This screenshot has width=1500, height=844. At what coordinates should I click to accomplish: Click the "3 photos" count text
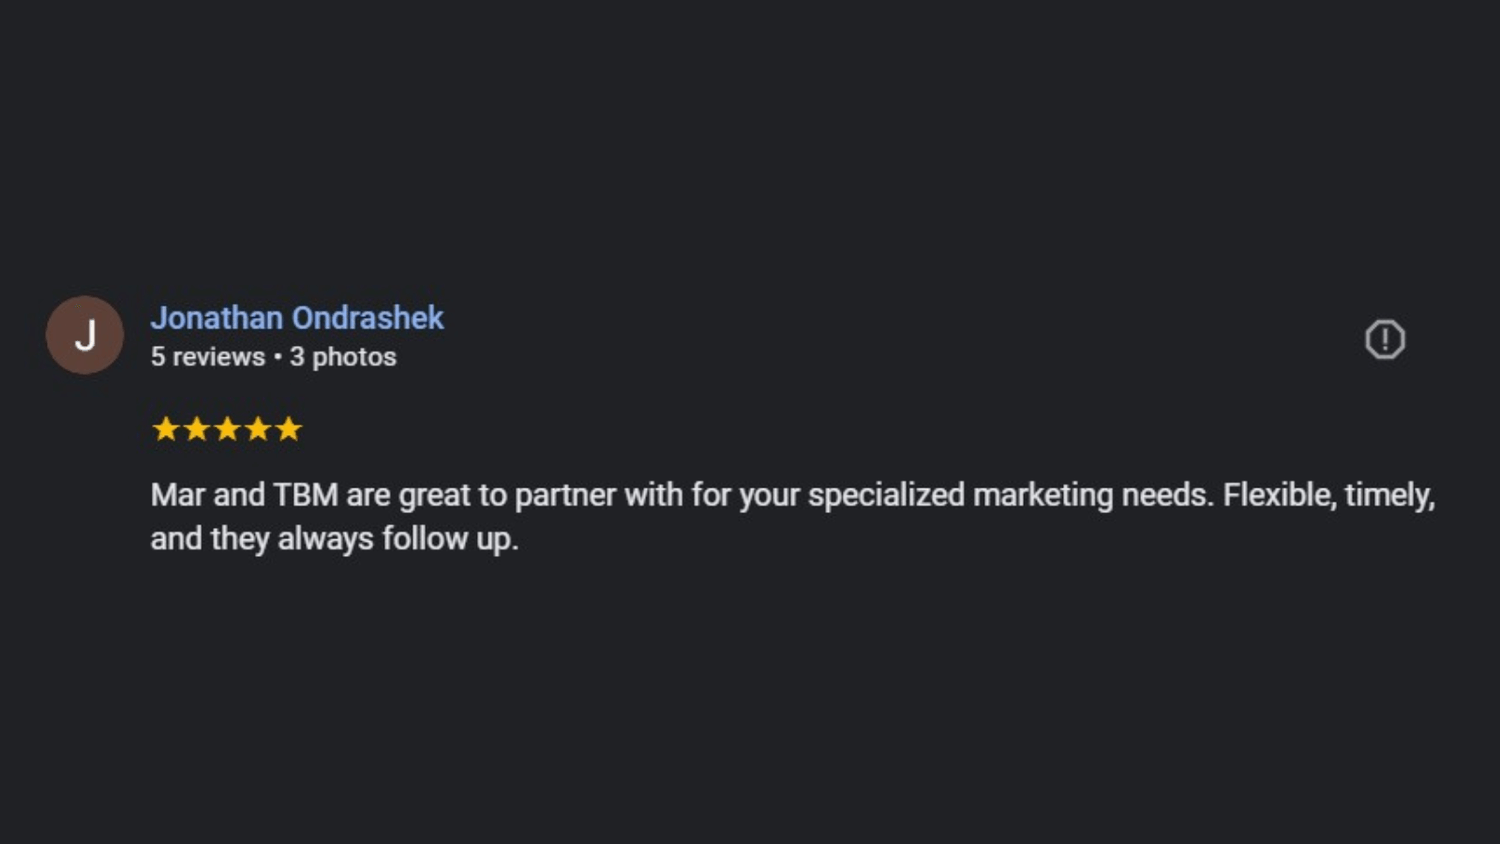(x=343, y=357)
